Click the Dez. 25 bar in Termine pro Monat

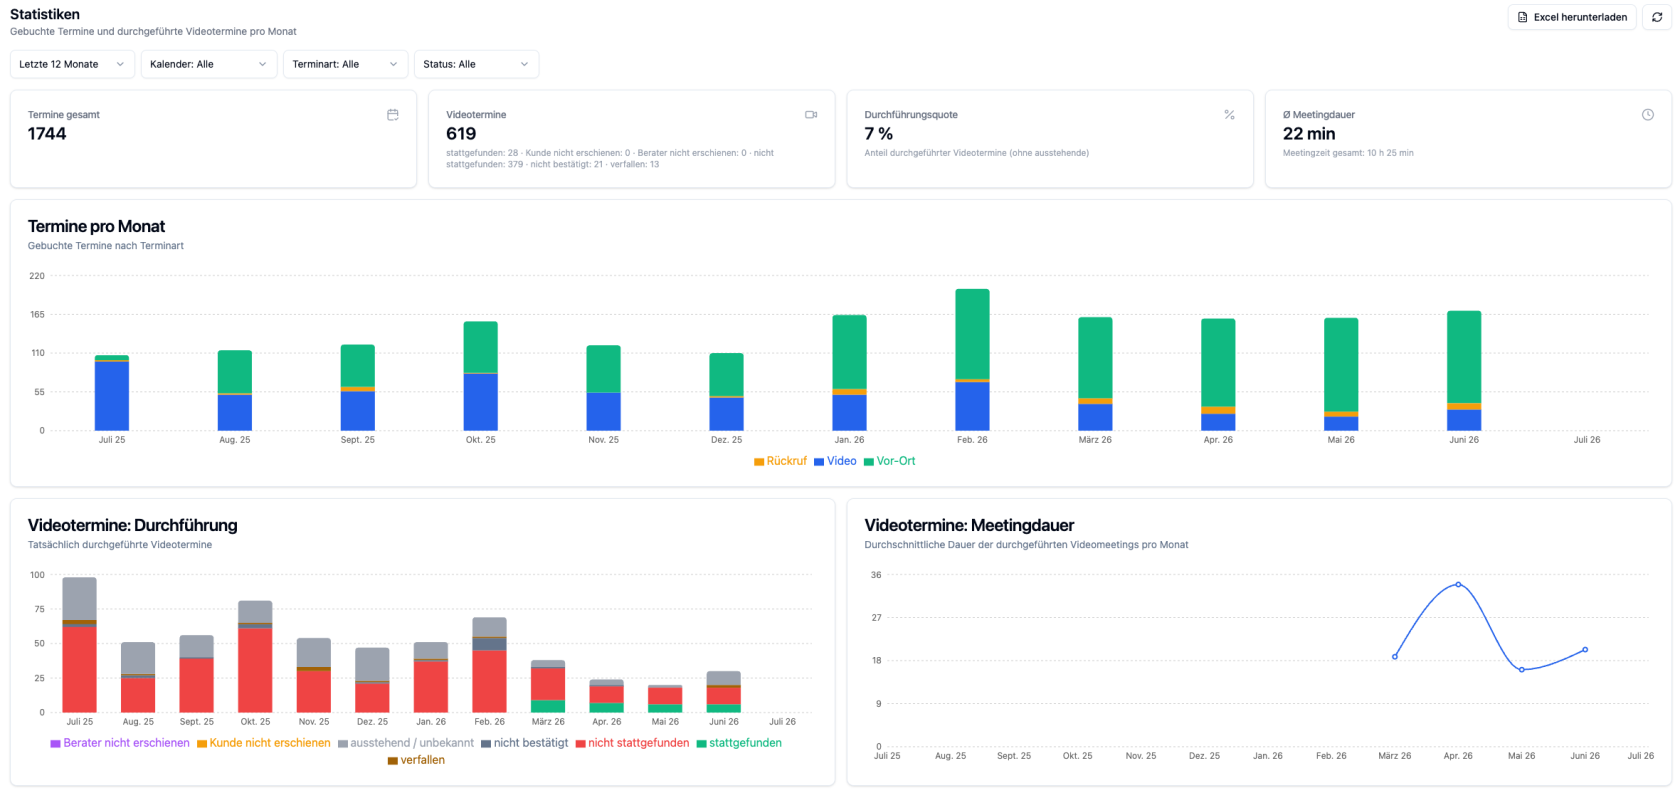tap(726, 392)
